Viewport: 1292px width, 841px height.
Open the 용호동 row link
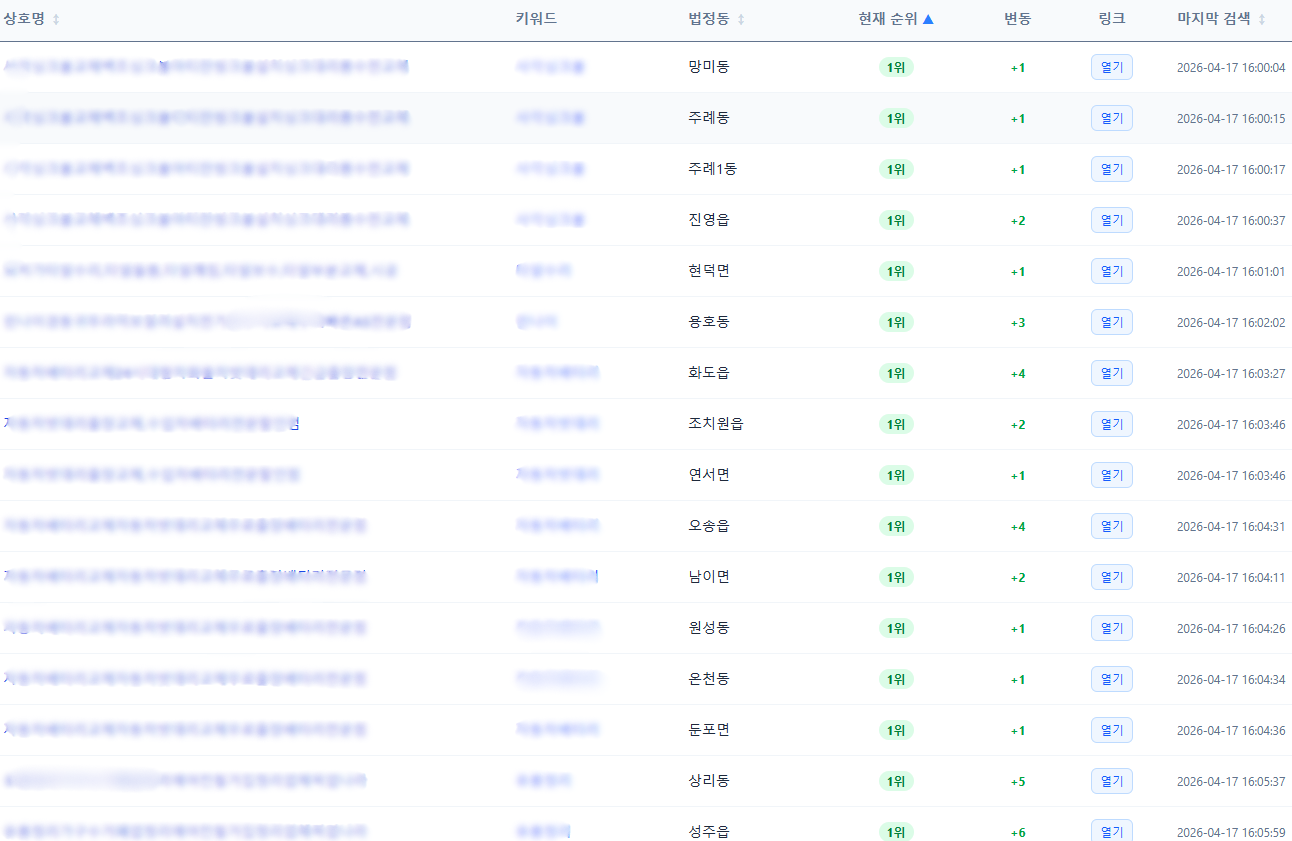tap(1111, 322)
